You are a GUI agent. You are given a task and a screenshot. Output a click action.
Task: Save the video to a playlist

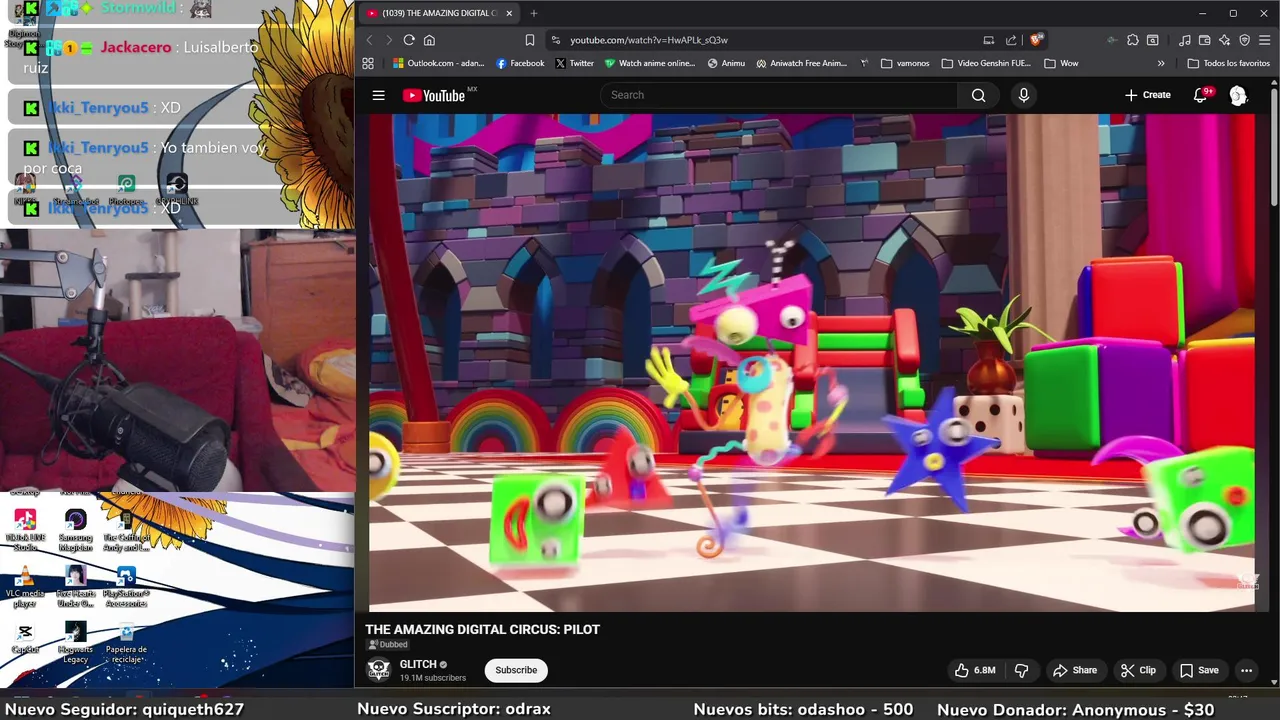tap(1199, 670)
